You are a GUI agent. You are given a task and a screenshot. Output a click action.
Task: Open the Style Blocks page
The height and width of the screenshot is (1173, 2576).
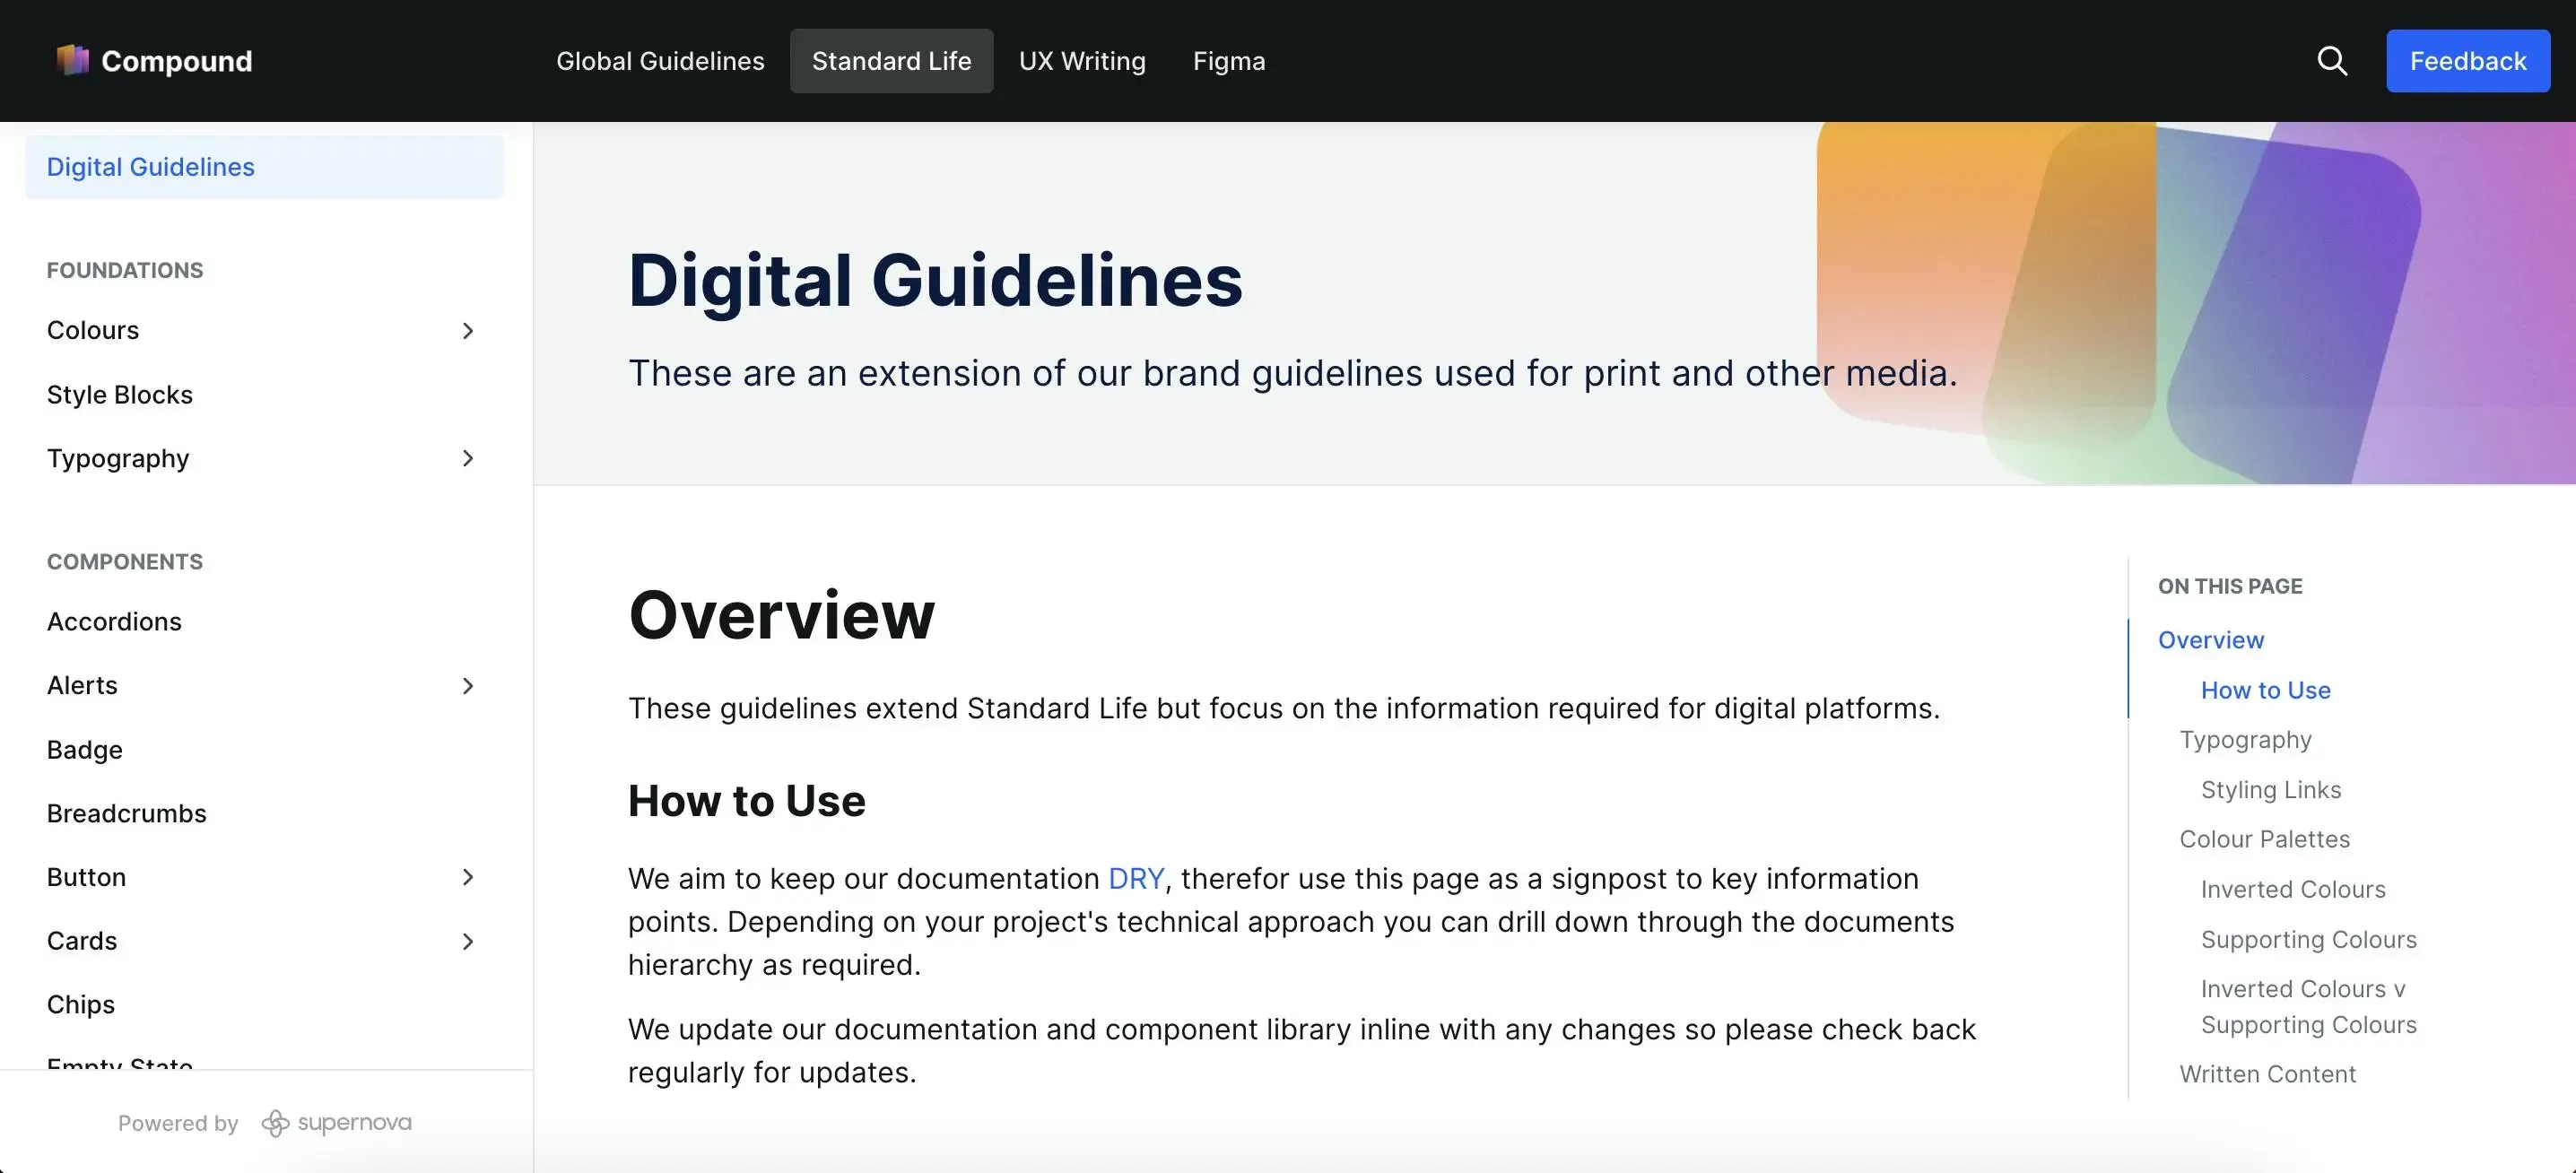pos(120,395)
